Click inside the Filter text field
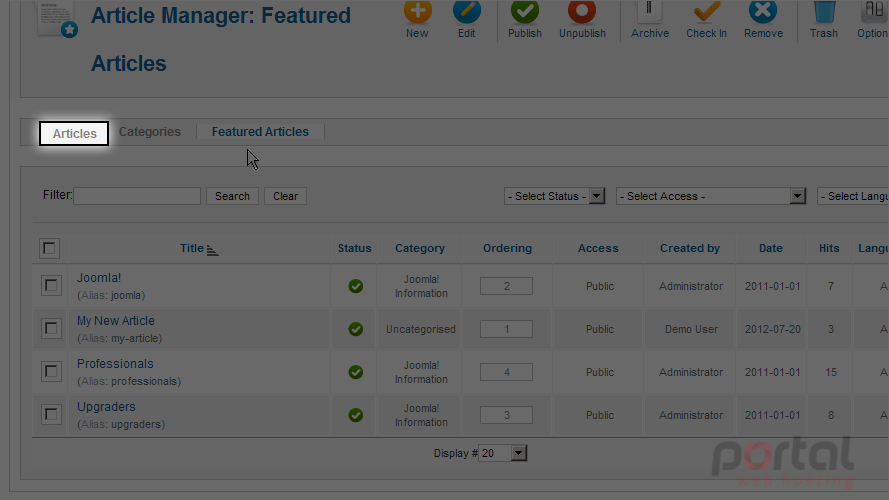Image resolution: width=889 pixels, height=500 pixels. pyautogui.click(x=137, y=196)
